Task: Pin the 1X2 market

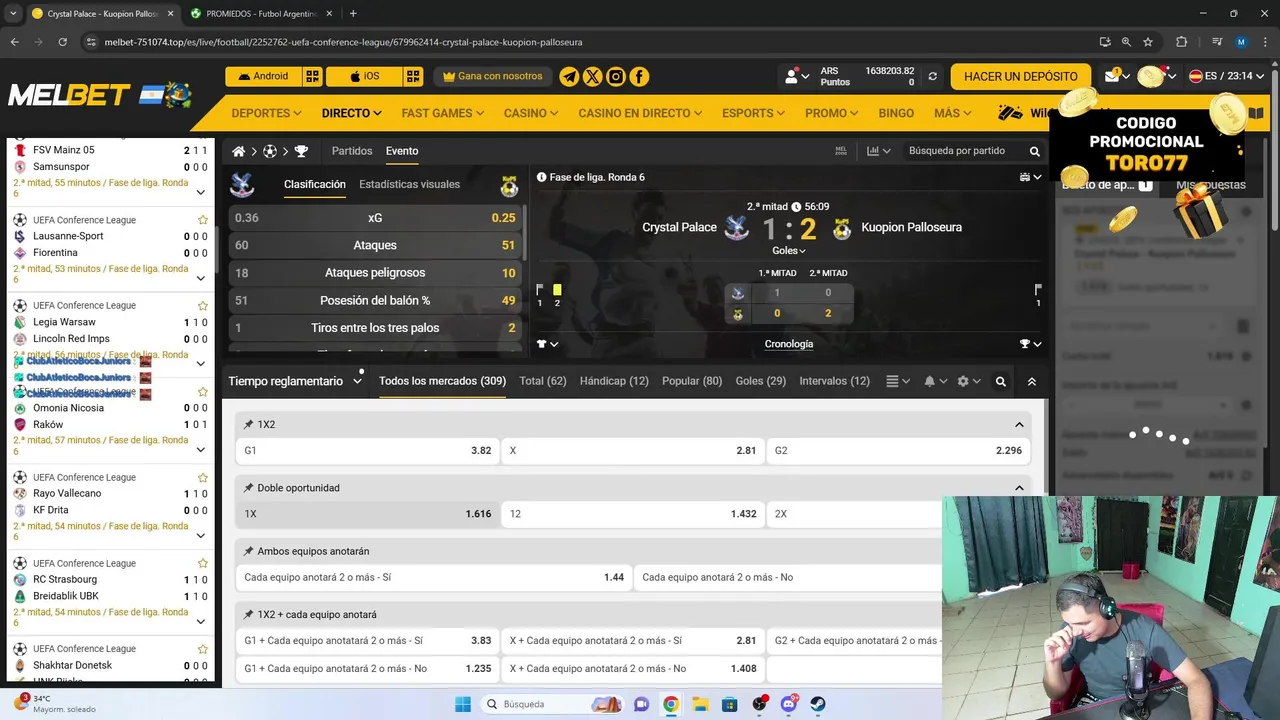Action: pyautogui.click(x=249, y=425)
